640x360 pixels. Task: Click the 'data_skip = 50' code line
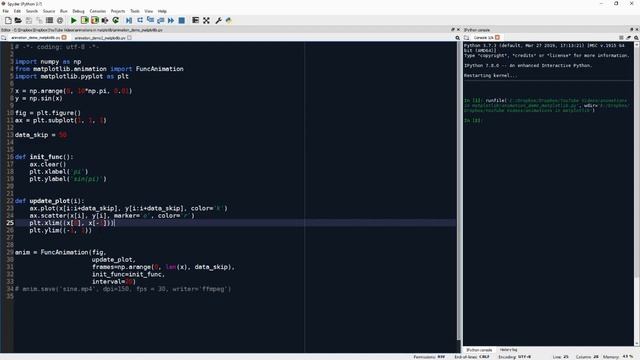coord(41,135)
